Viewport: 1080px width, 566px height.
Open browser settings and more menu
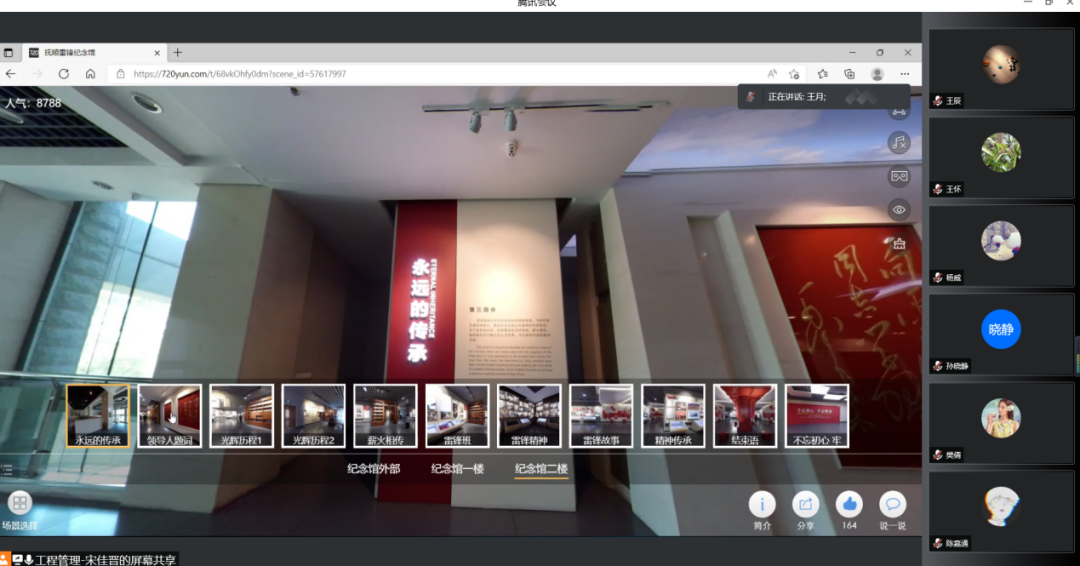click(905, 74)
